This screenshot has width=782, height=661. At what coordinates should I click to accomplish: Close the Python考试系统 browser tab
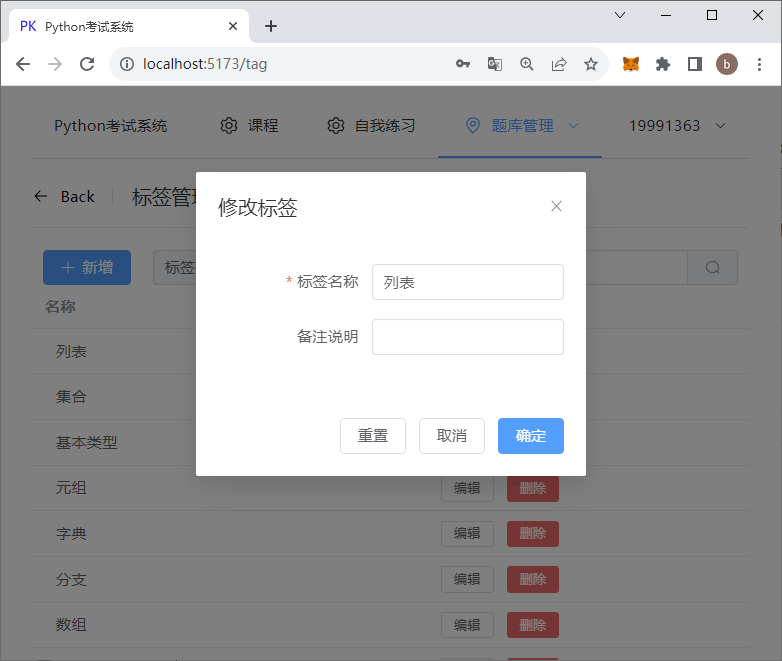pos(233,26)
